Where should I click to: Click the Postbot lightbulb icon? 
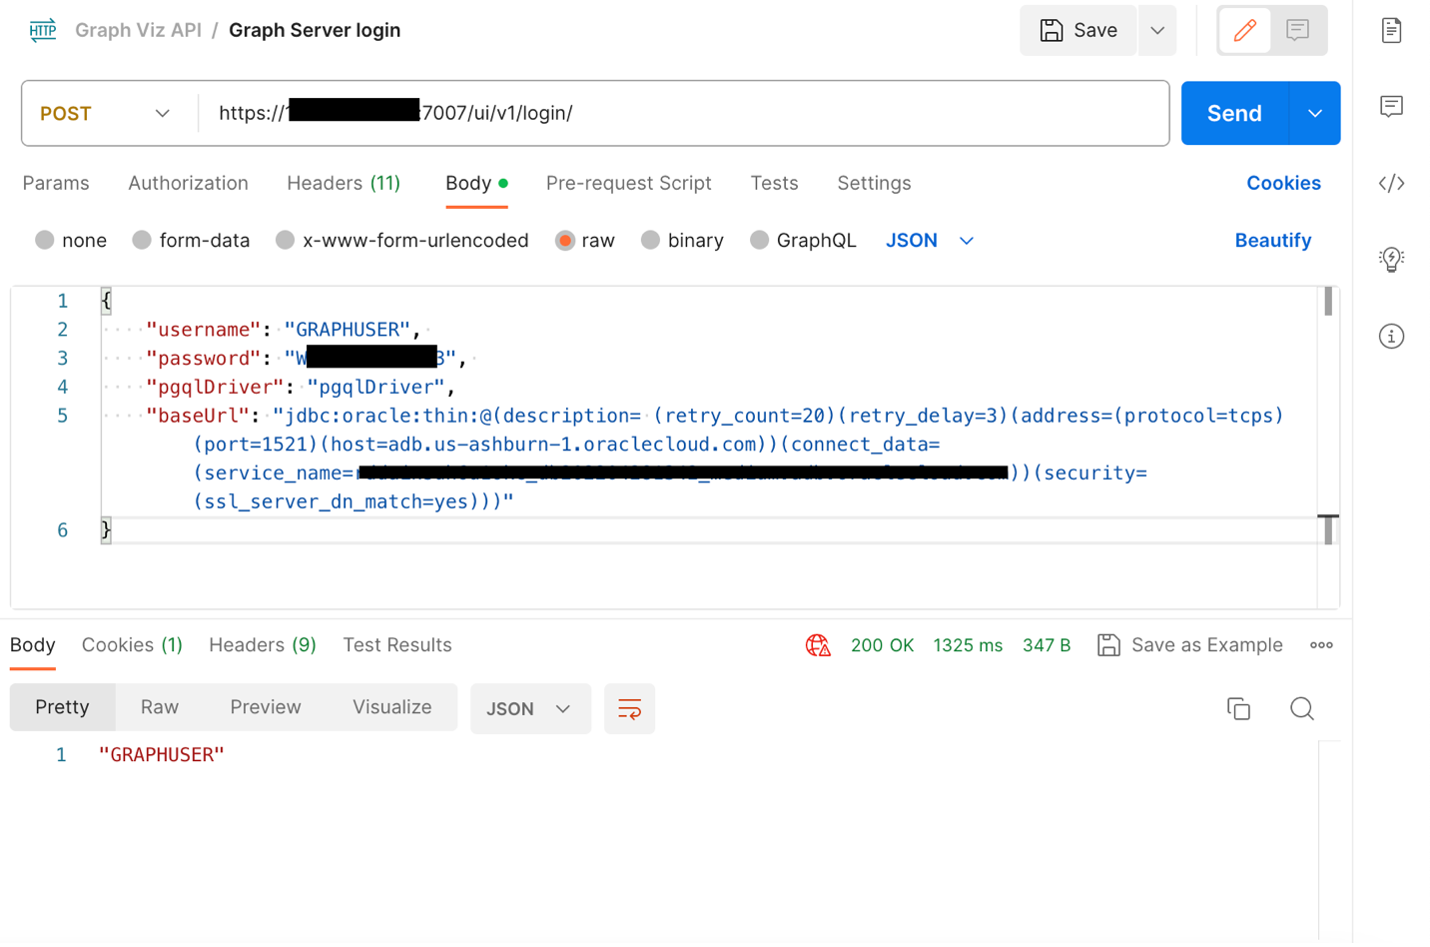pos(1391,259)
